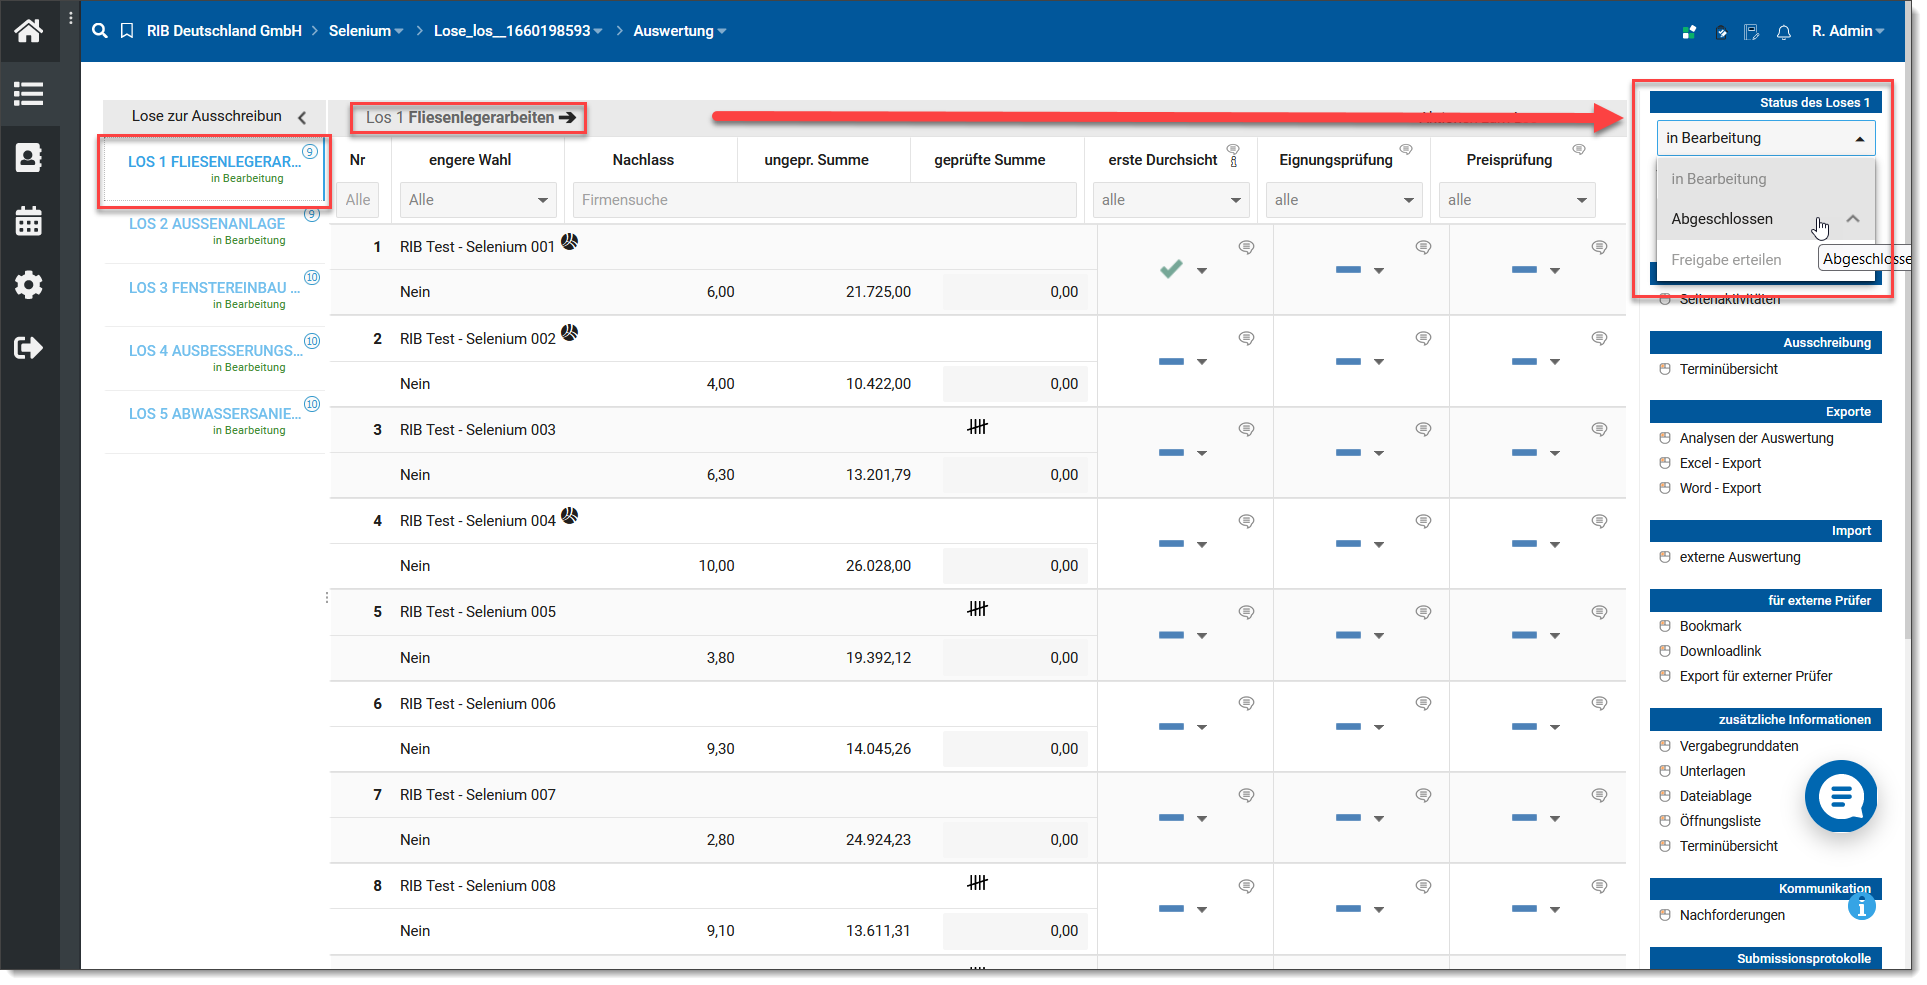Image resolution: width=1927 pixels, height=985 pixels.
Task: Open the Öffnungsliste link
Action: coord(1720,821)
